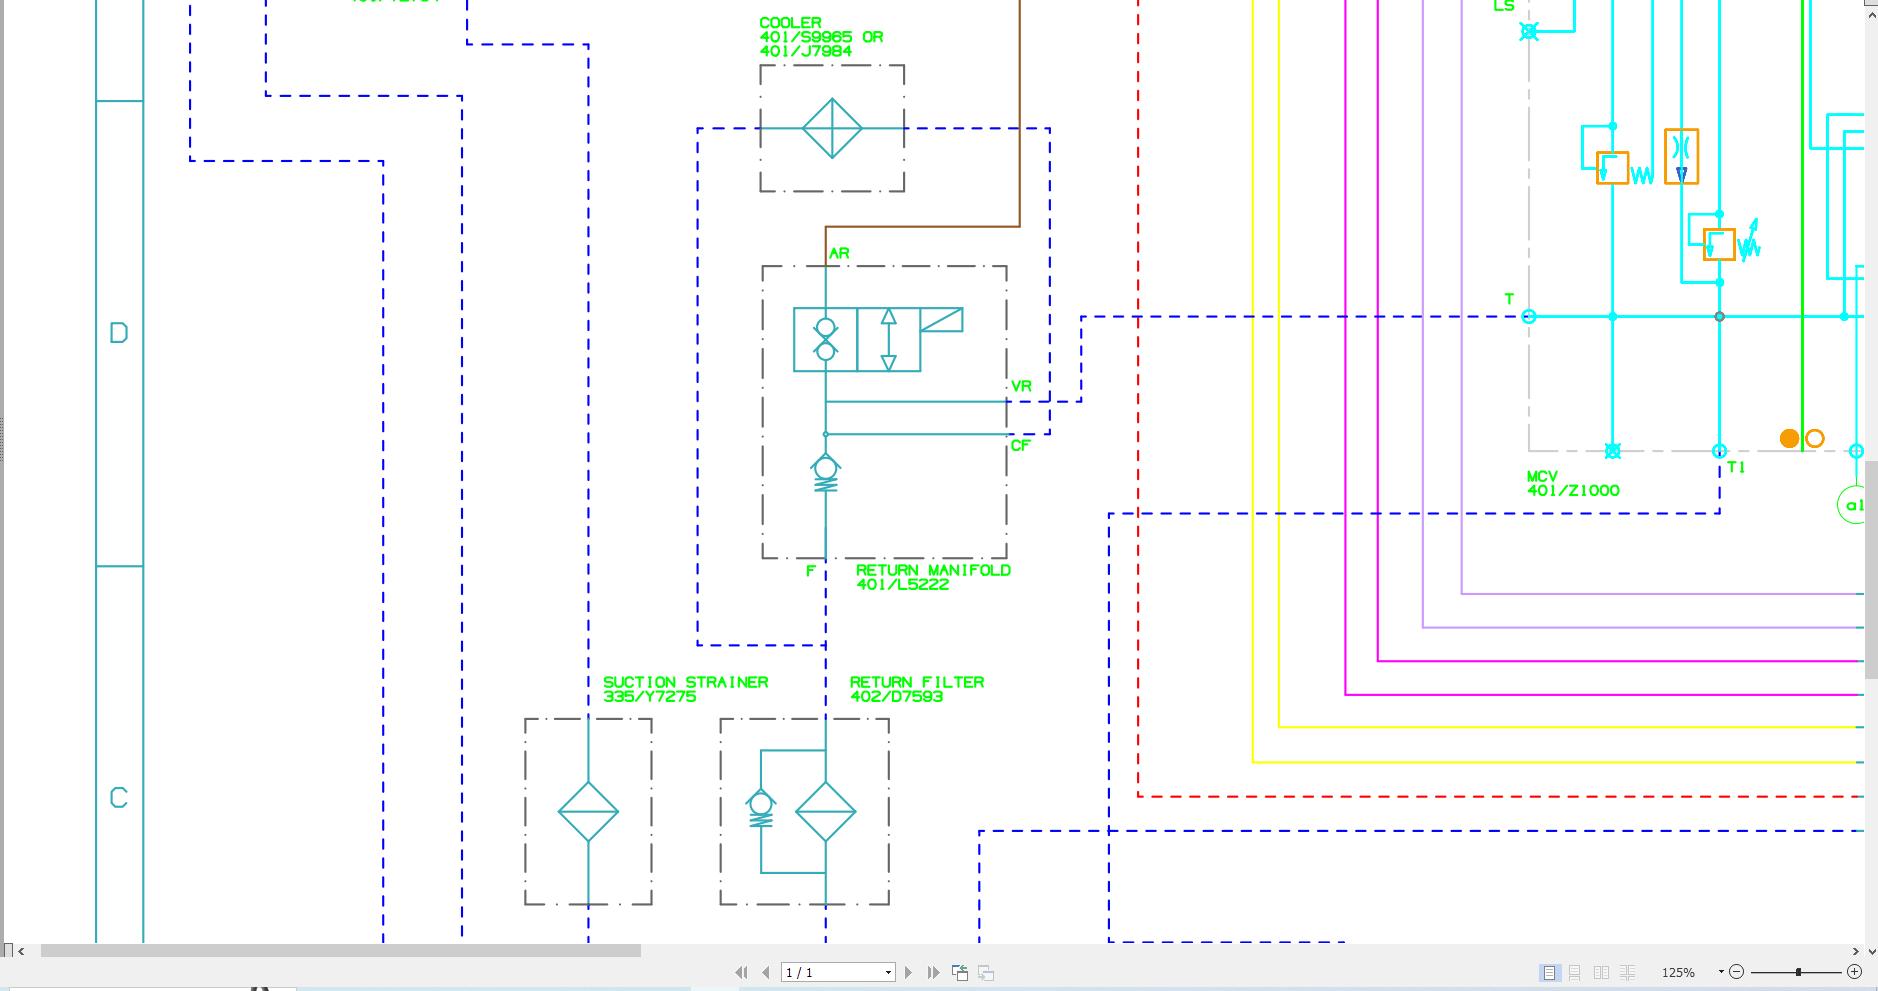
Task: Click inside the page number field
Action: click(825, 972)
